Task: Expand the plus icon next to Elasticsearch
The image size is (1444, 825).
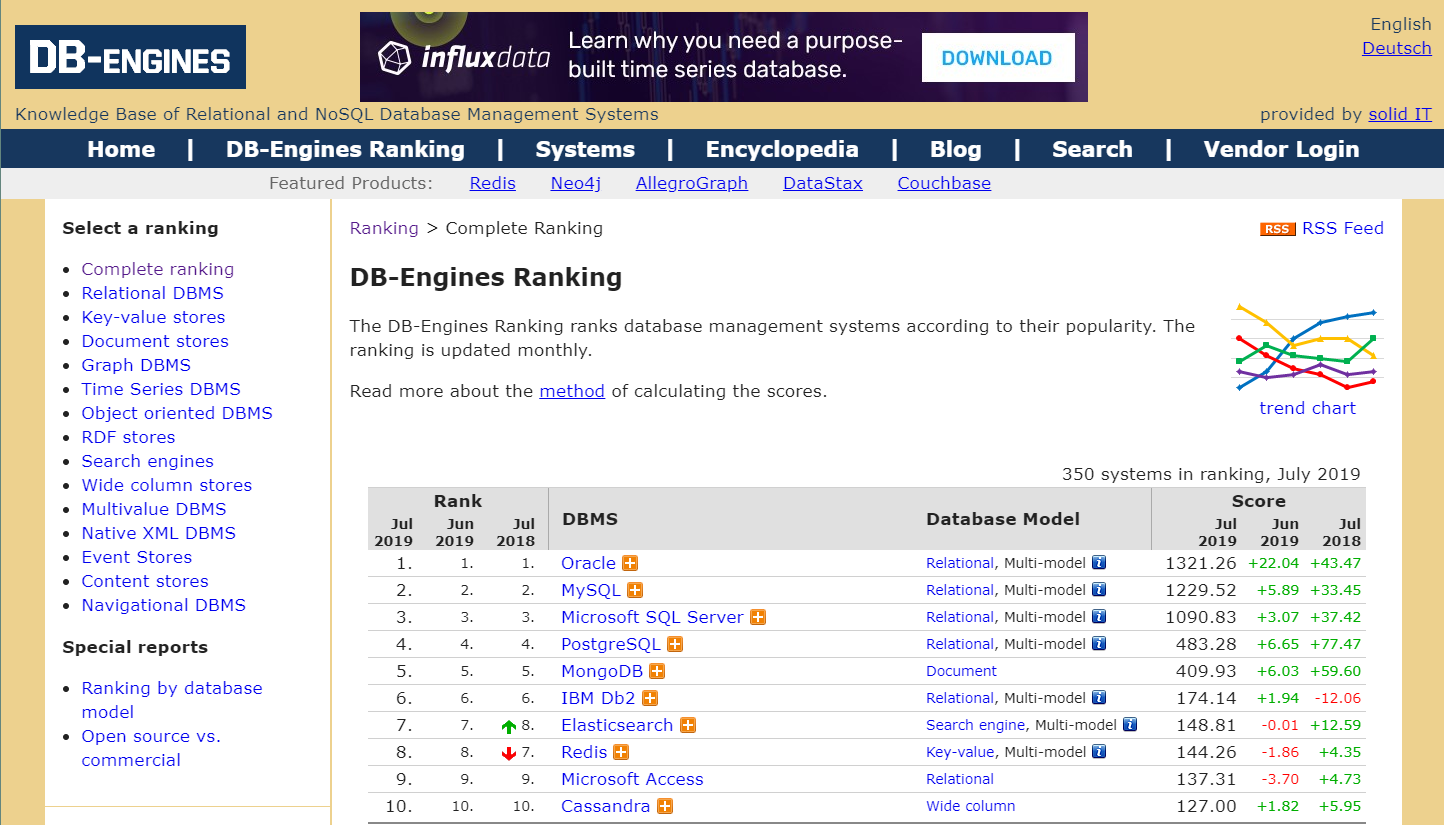Action: click(688, 725)
